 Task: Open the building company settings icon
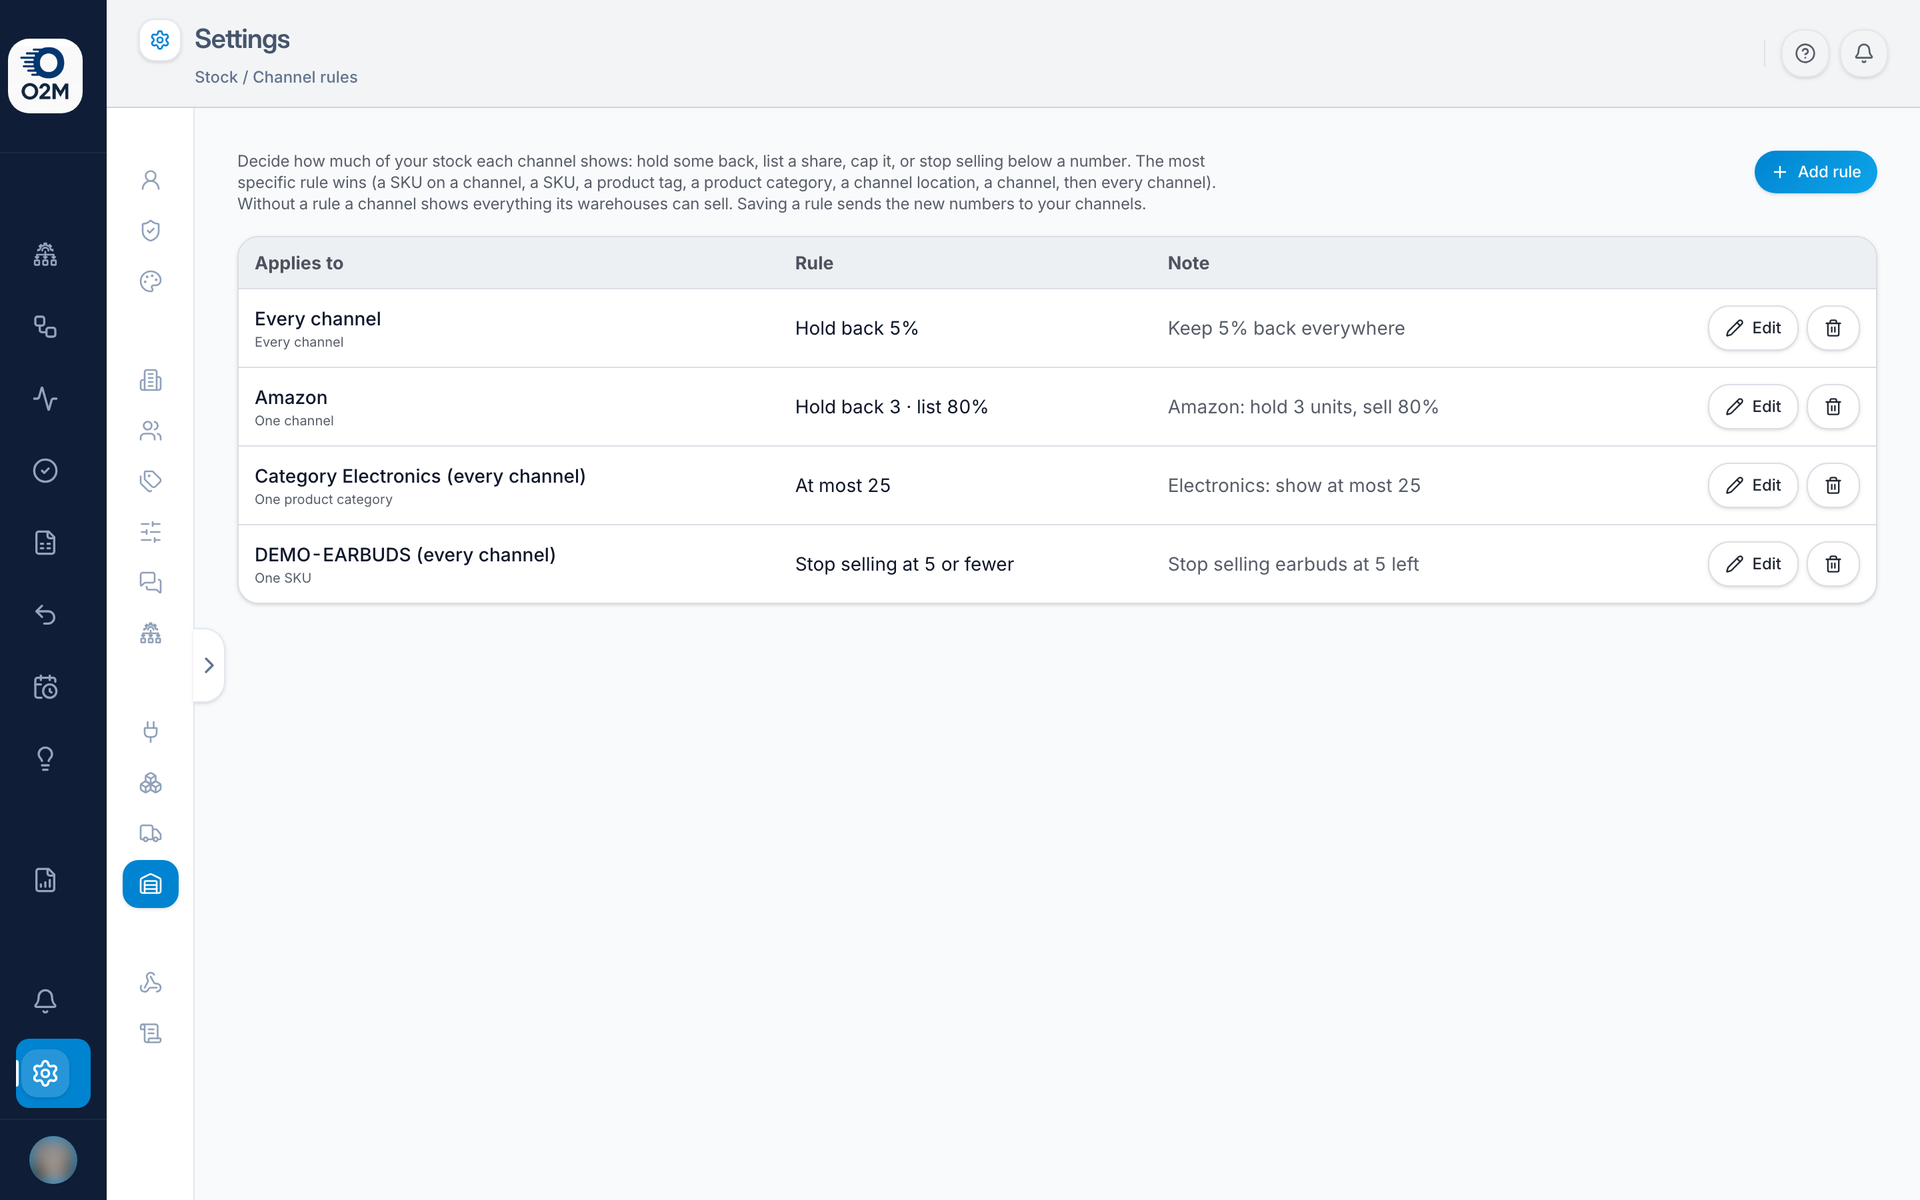click(151, 380)
